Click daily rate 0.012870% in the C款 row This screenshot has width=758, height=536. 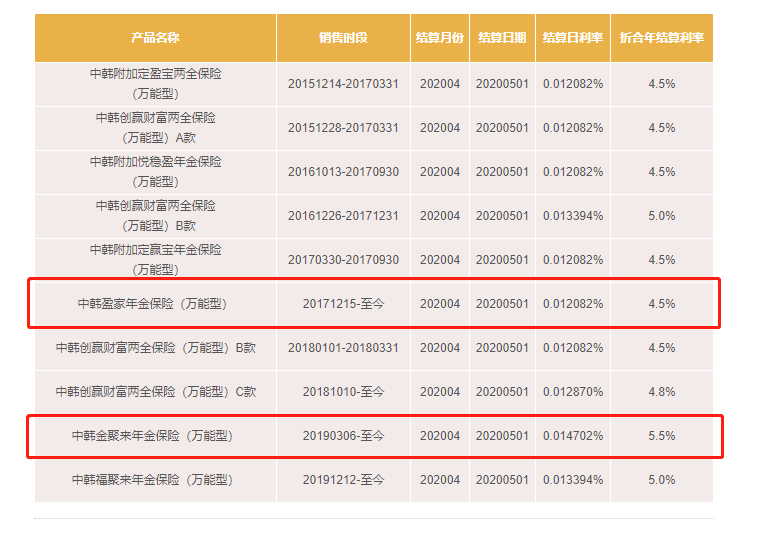coord(572,391)
